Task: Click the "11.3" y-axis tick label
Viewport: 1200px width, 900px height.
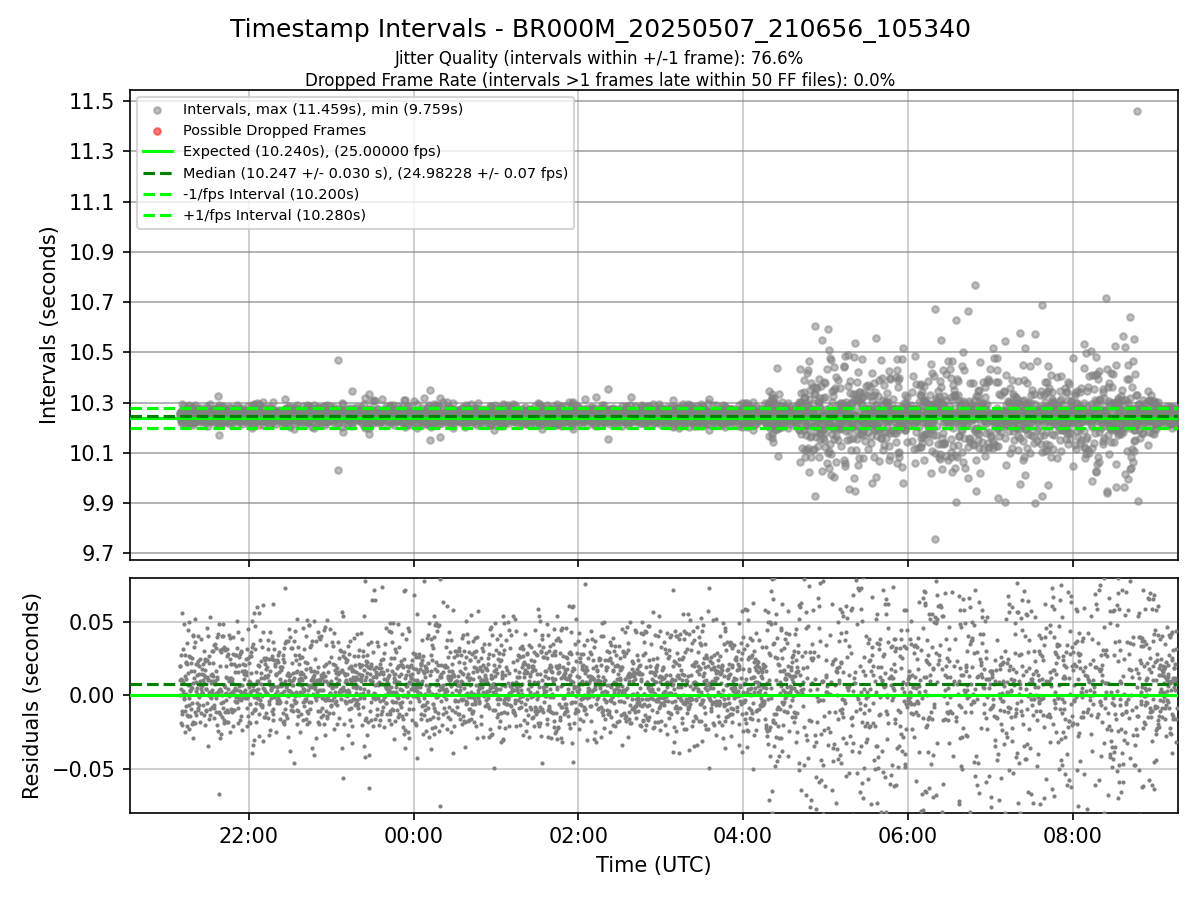Action: pyautogui.click(x=91, y=151)
